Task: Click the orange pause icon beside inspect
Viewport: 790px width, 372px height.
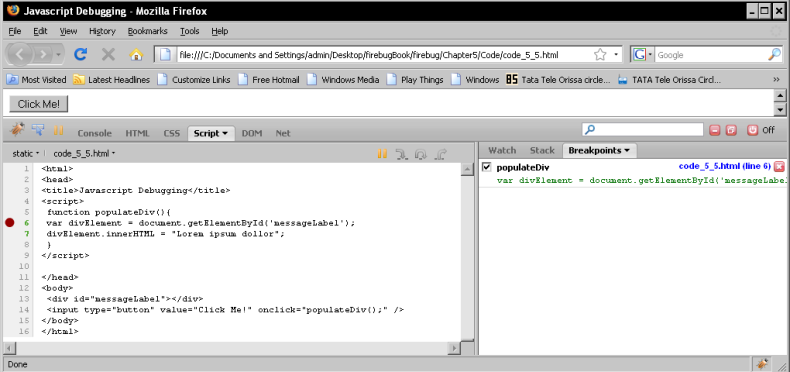Action: coord(58,130)
